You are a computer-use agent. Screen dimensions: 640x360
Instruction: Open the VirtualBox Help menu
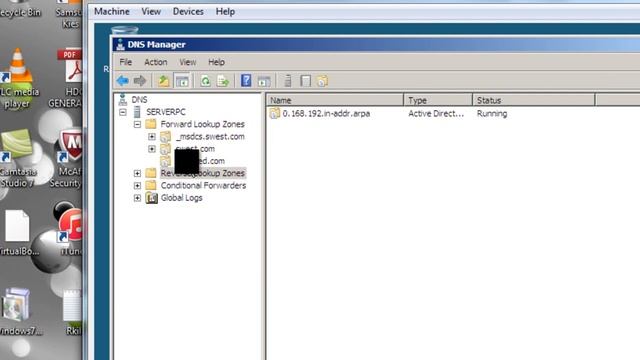pos(225,11)
